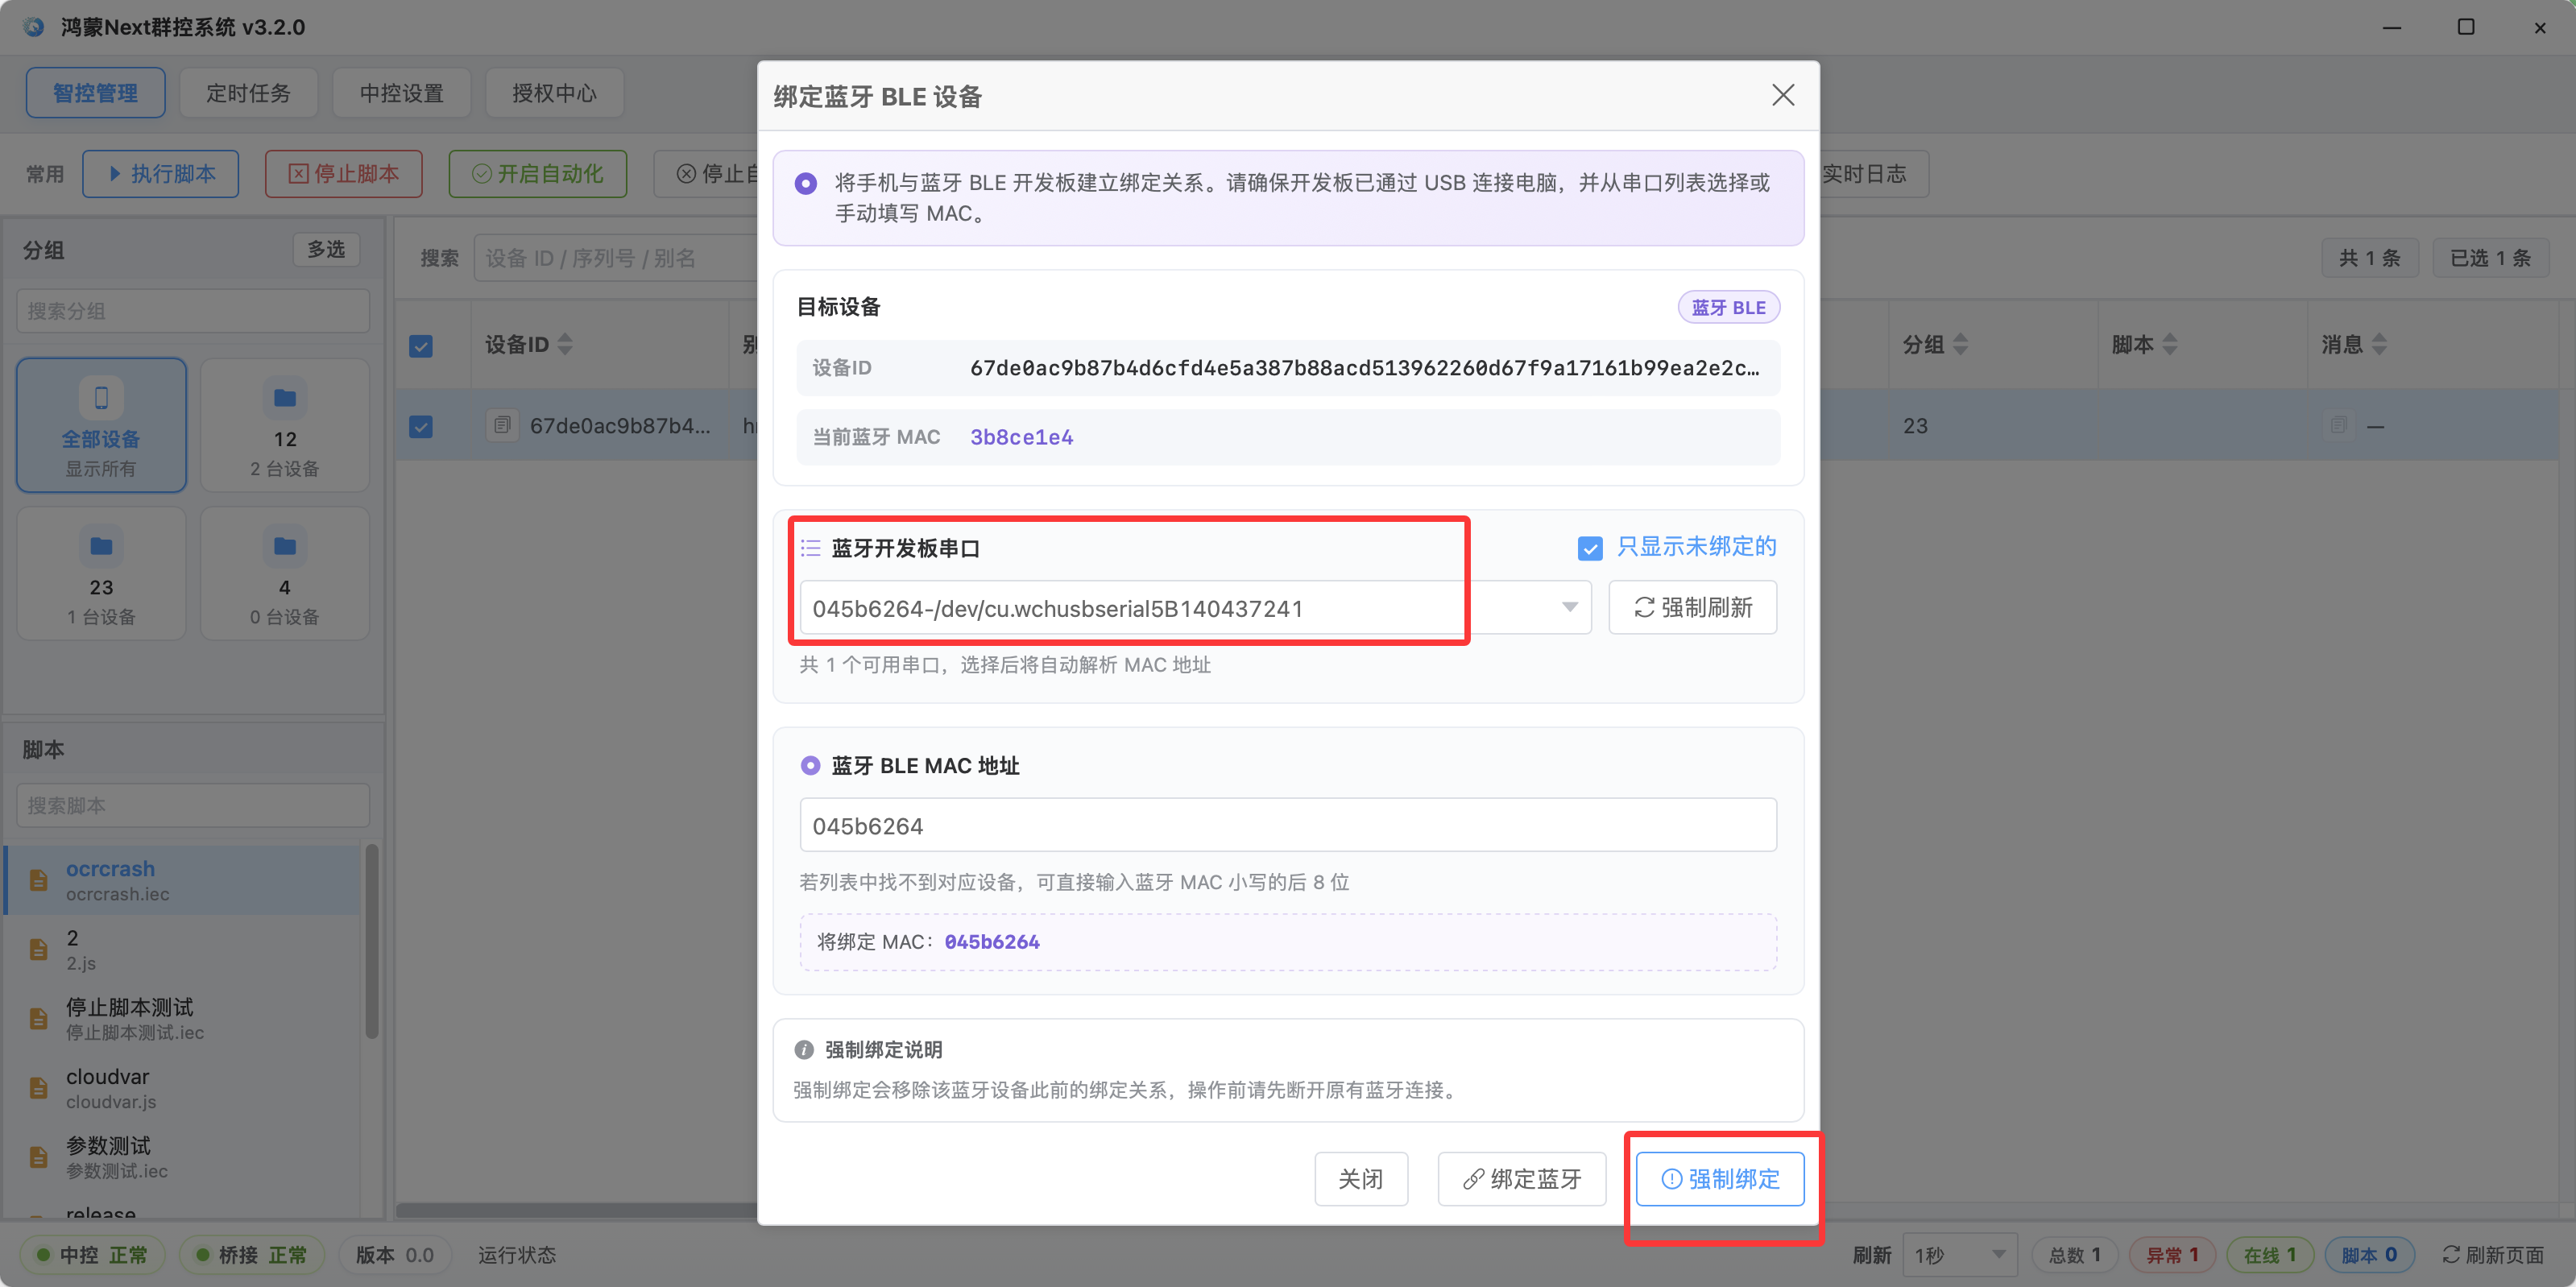Click the 停止脚本 stop button

[x=343, y=174]
